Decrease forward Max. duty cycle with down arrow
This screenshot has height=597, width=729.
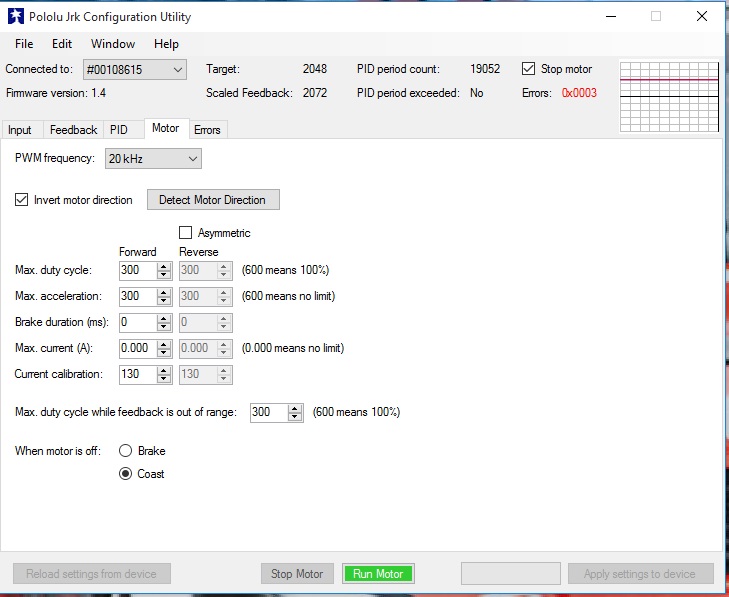[164, 275]
